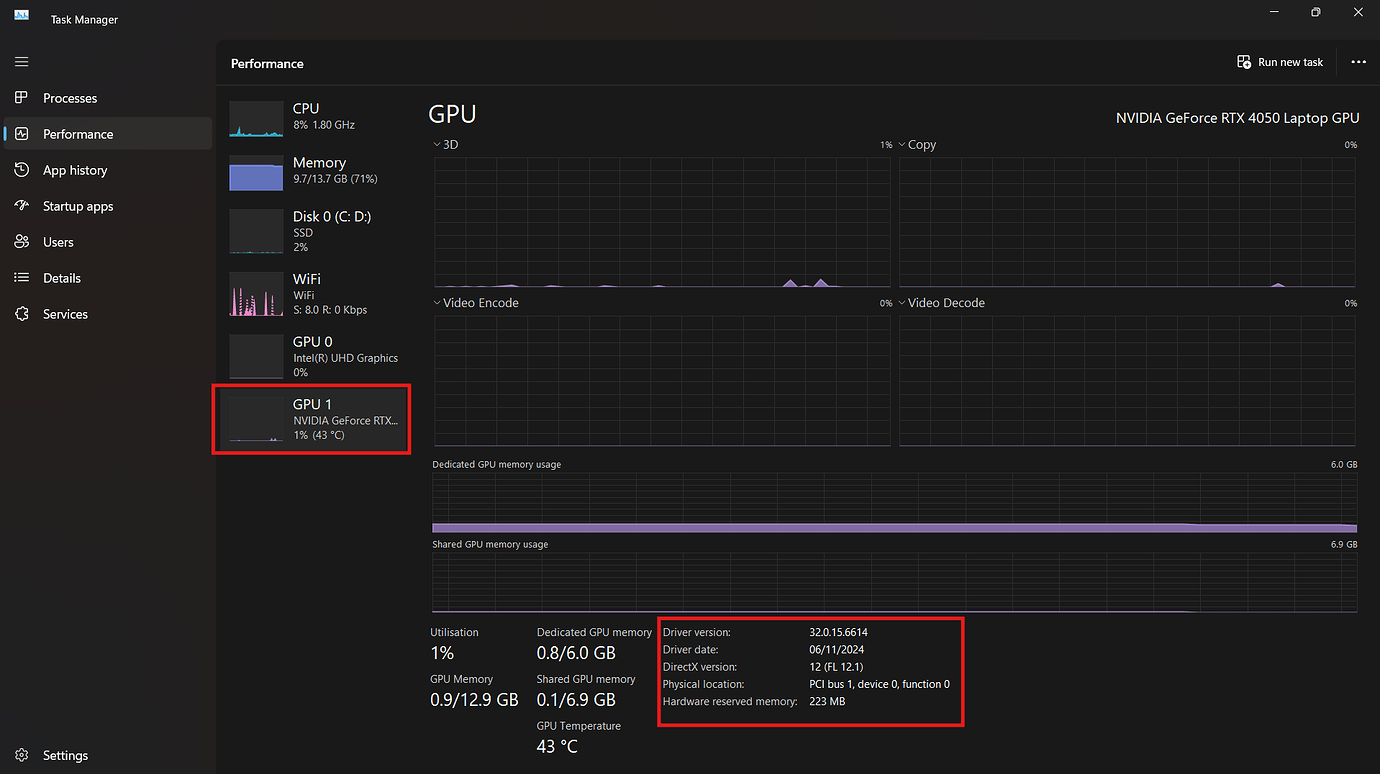Open the more options ellipsis menu
This screenshot has height=774, width=1380.
1358,61
